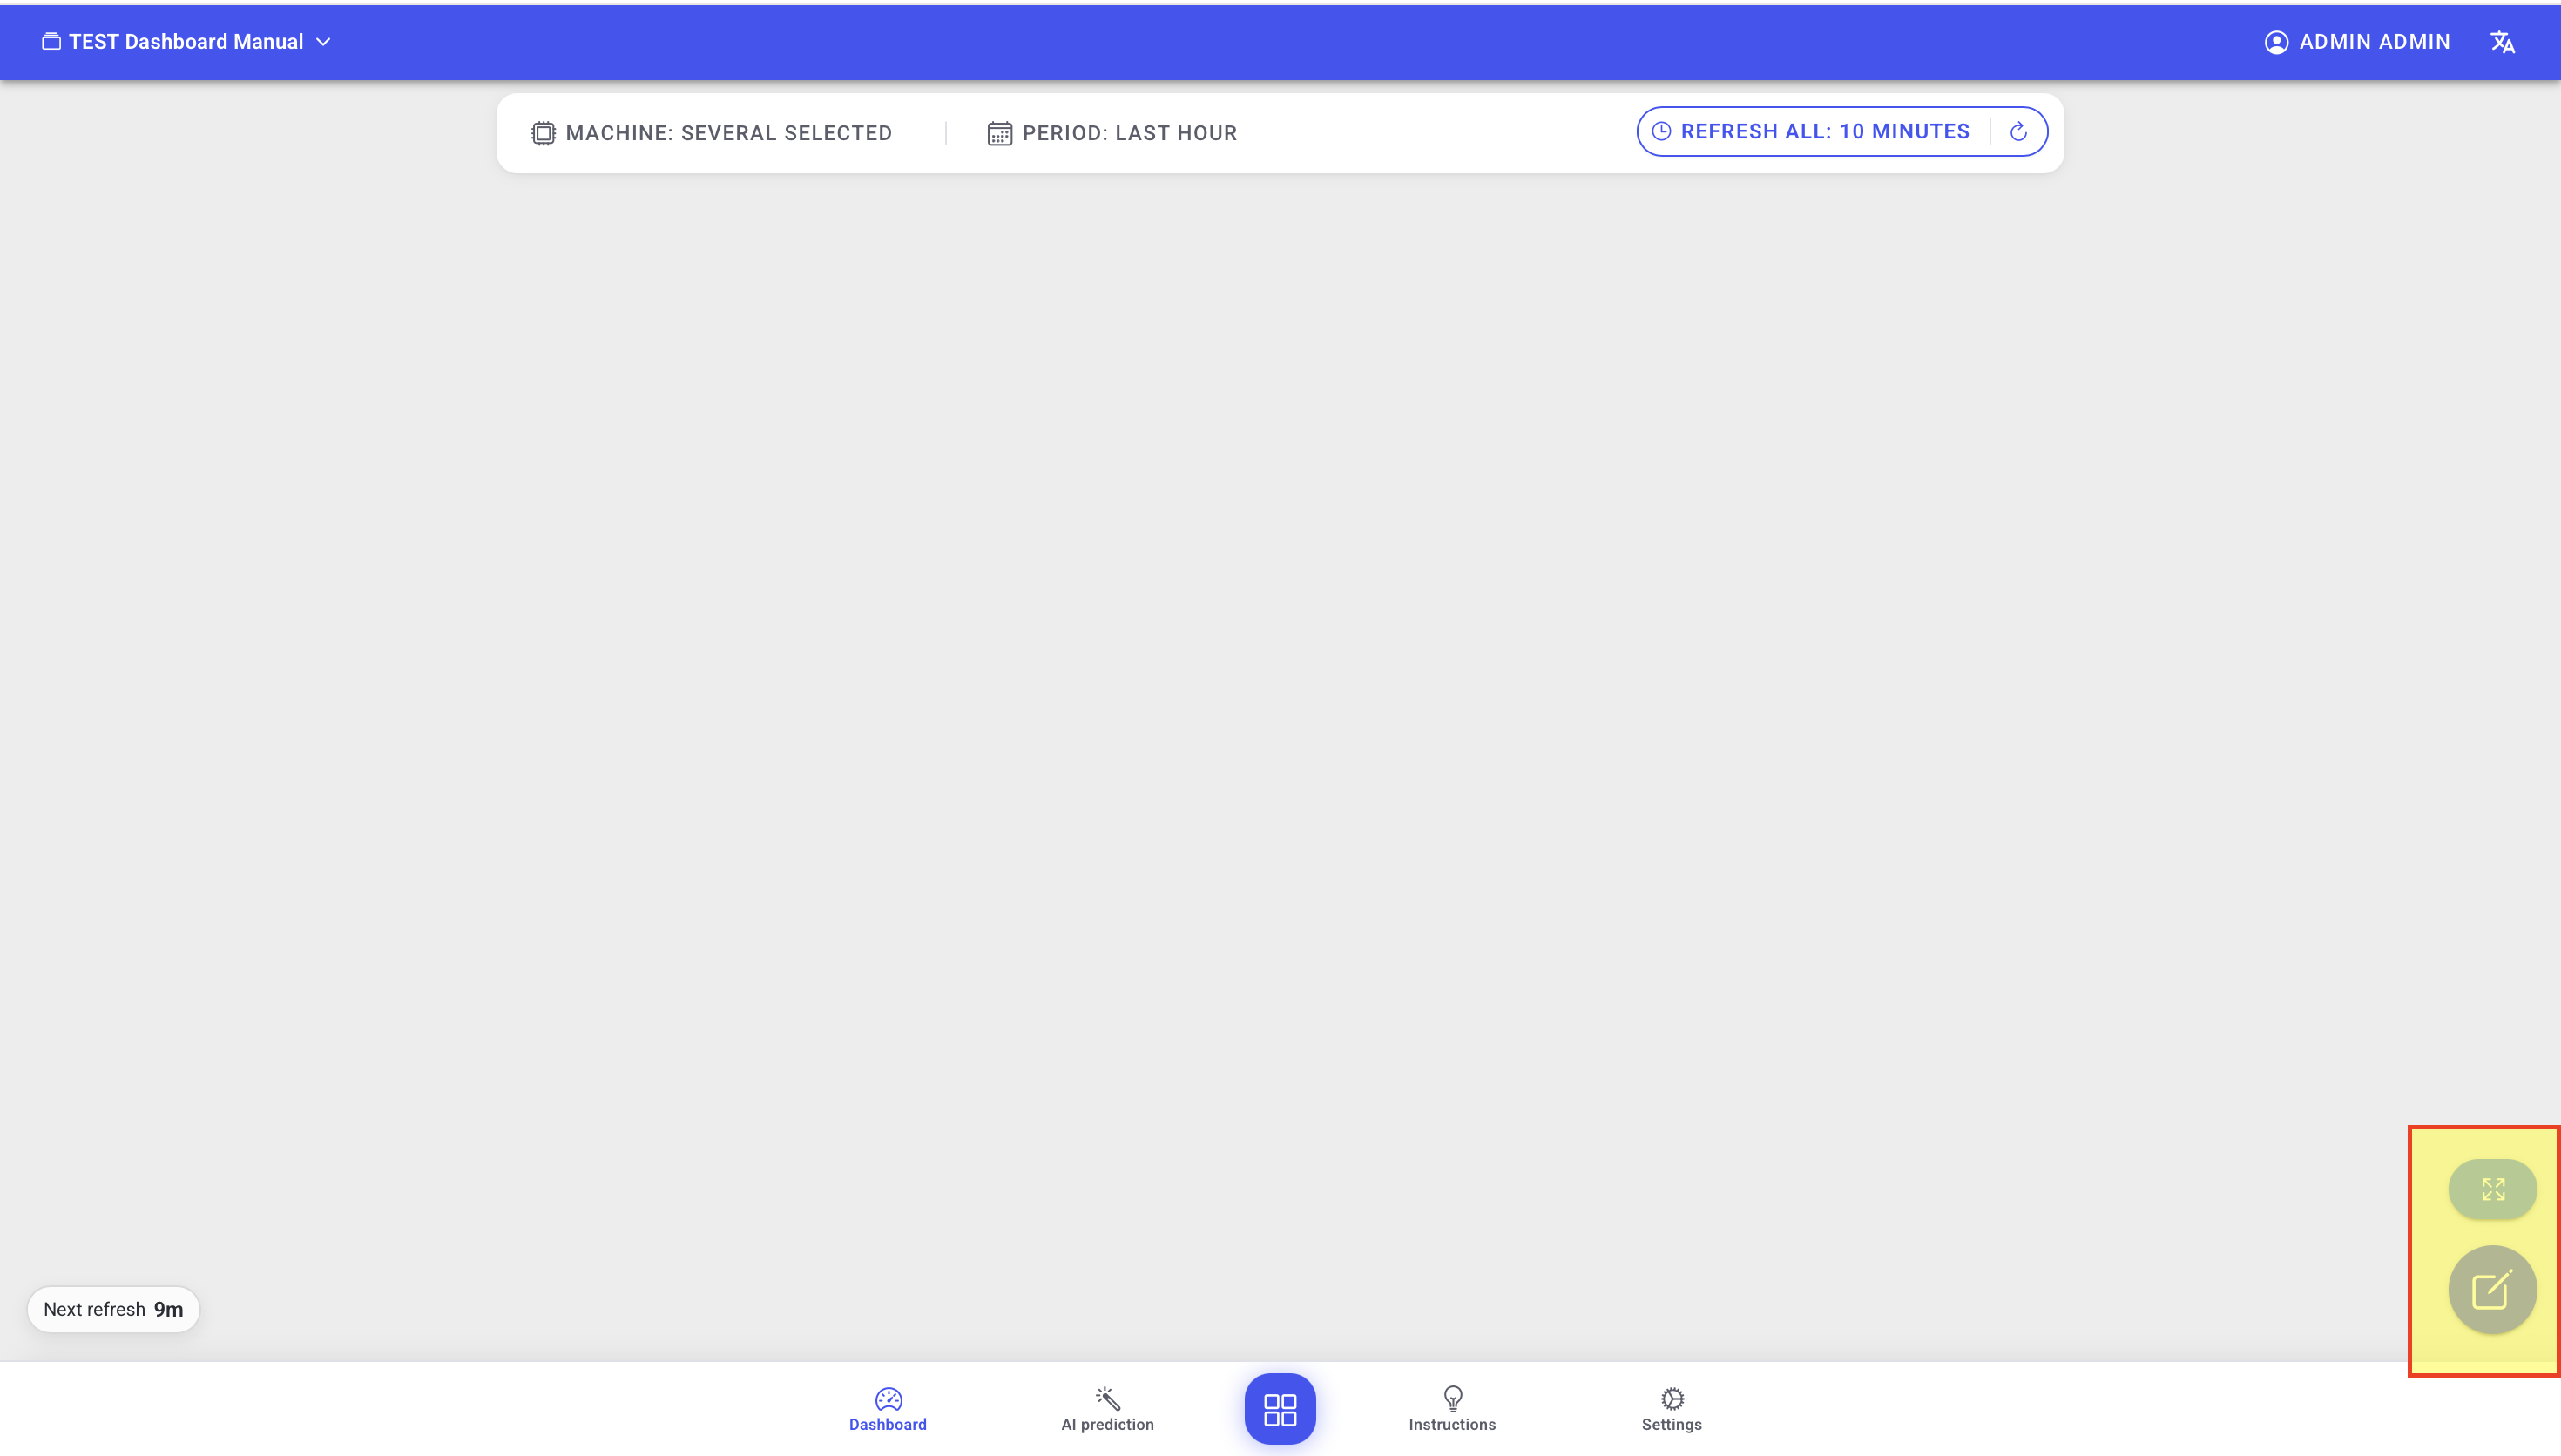The width and height of the screenshot is (2561, 1456).
Task: Open the Settings tab
Action: [1672, 1409]
